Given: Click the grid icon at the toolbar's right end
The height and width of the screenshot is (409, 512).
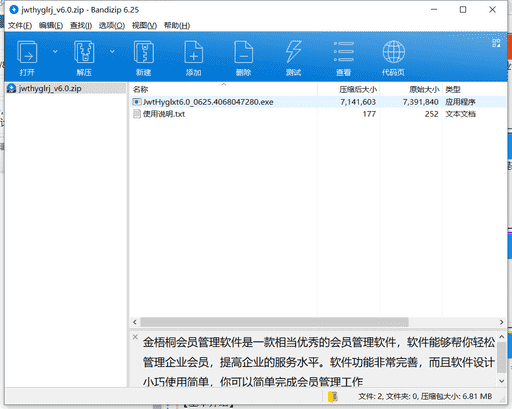Looking at the screenshot, I should 496,43.
